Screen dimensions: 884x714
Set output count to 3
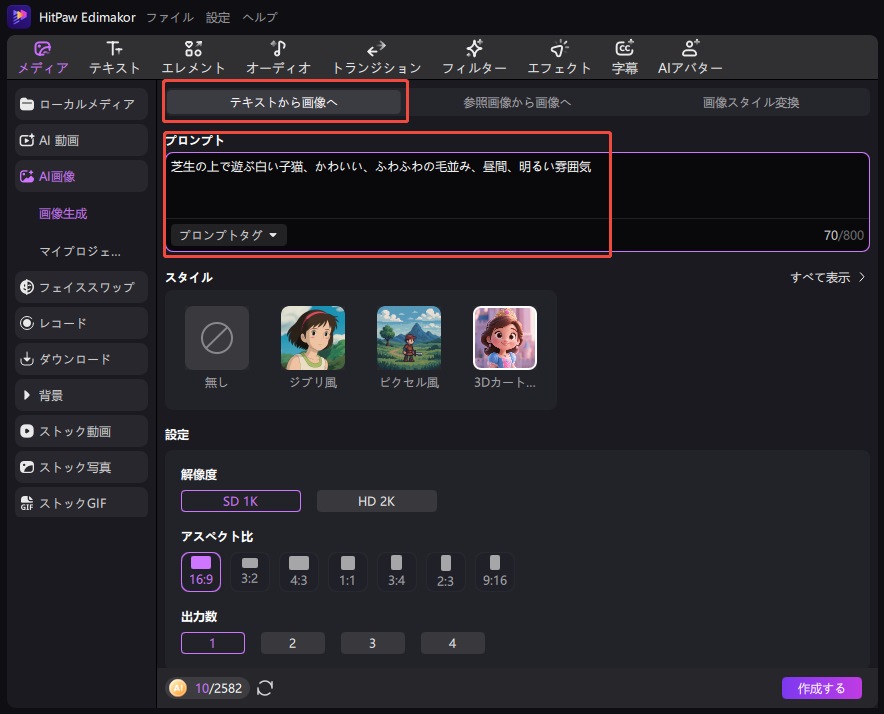point(373,643)
